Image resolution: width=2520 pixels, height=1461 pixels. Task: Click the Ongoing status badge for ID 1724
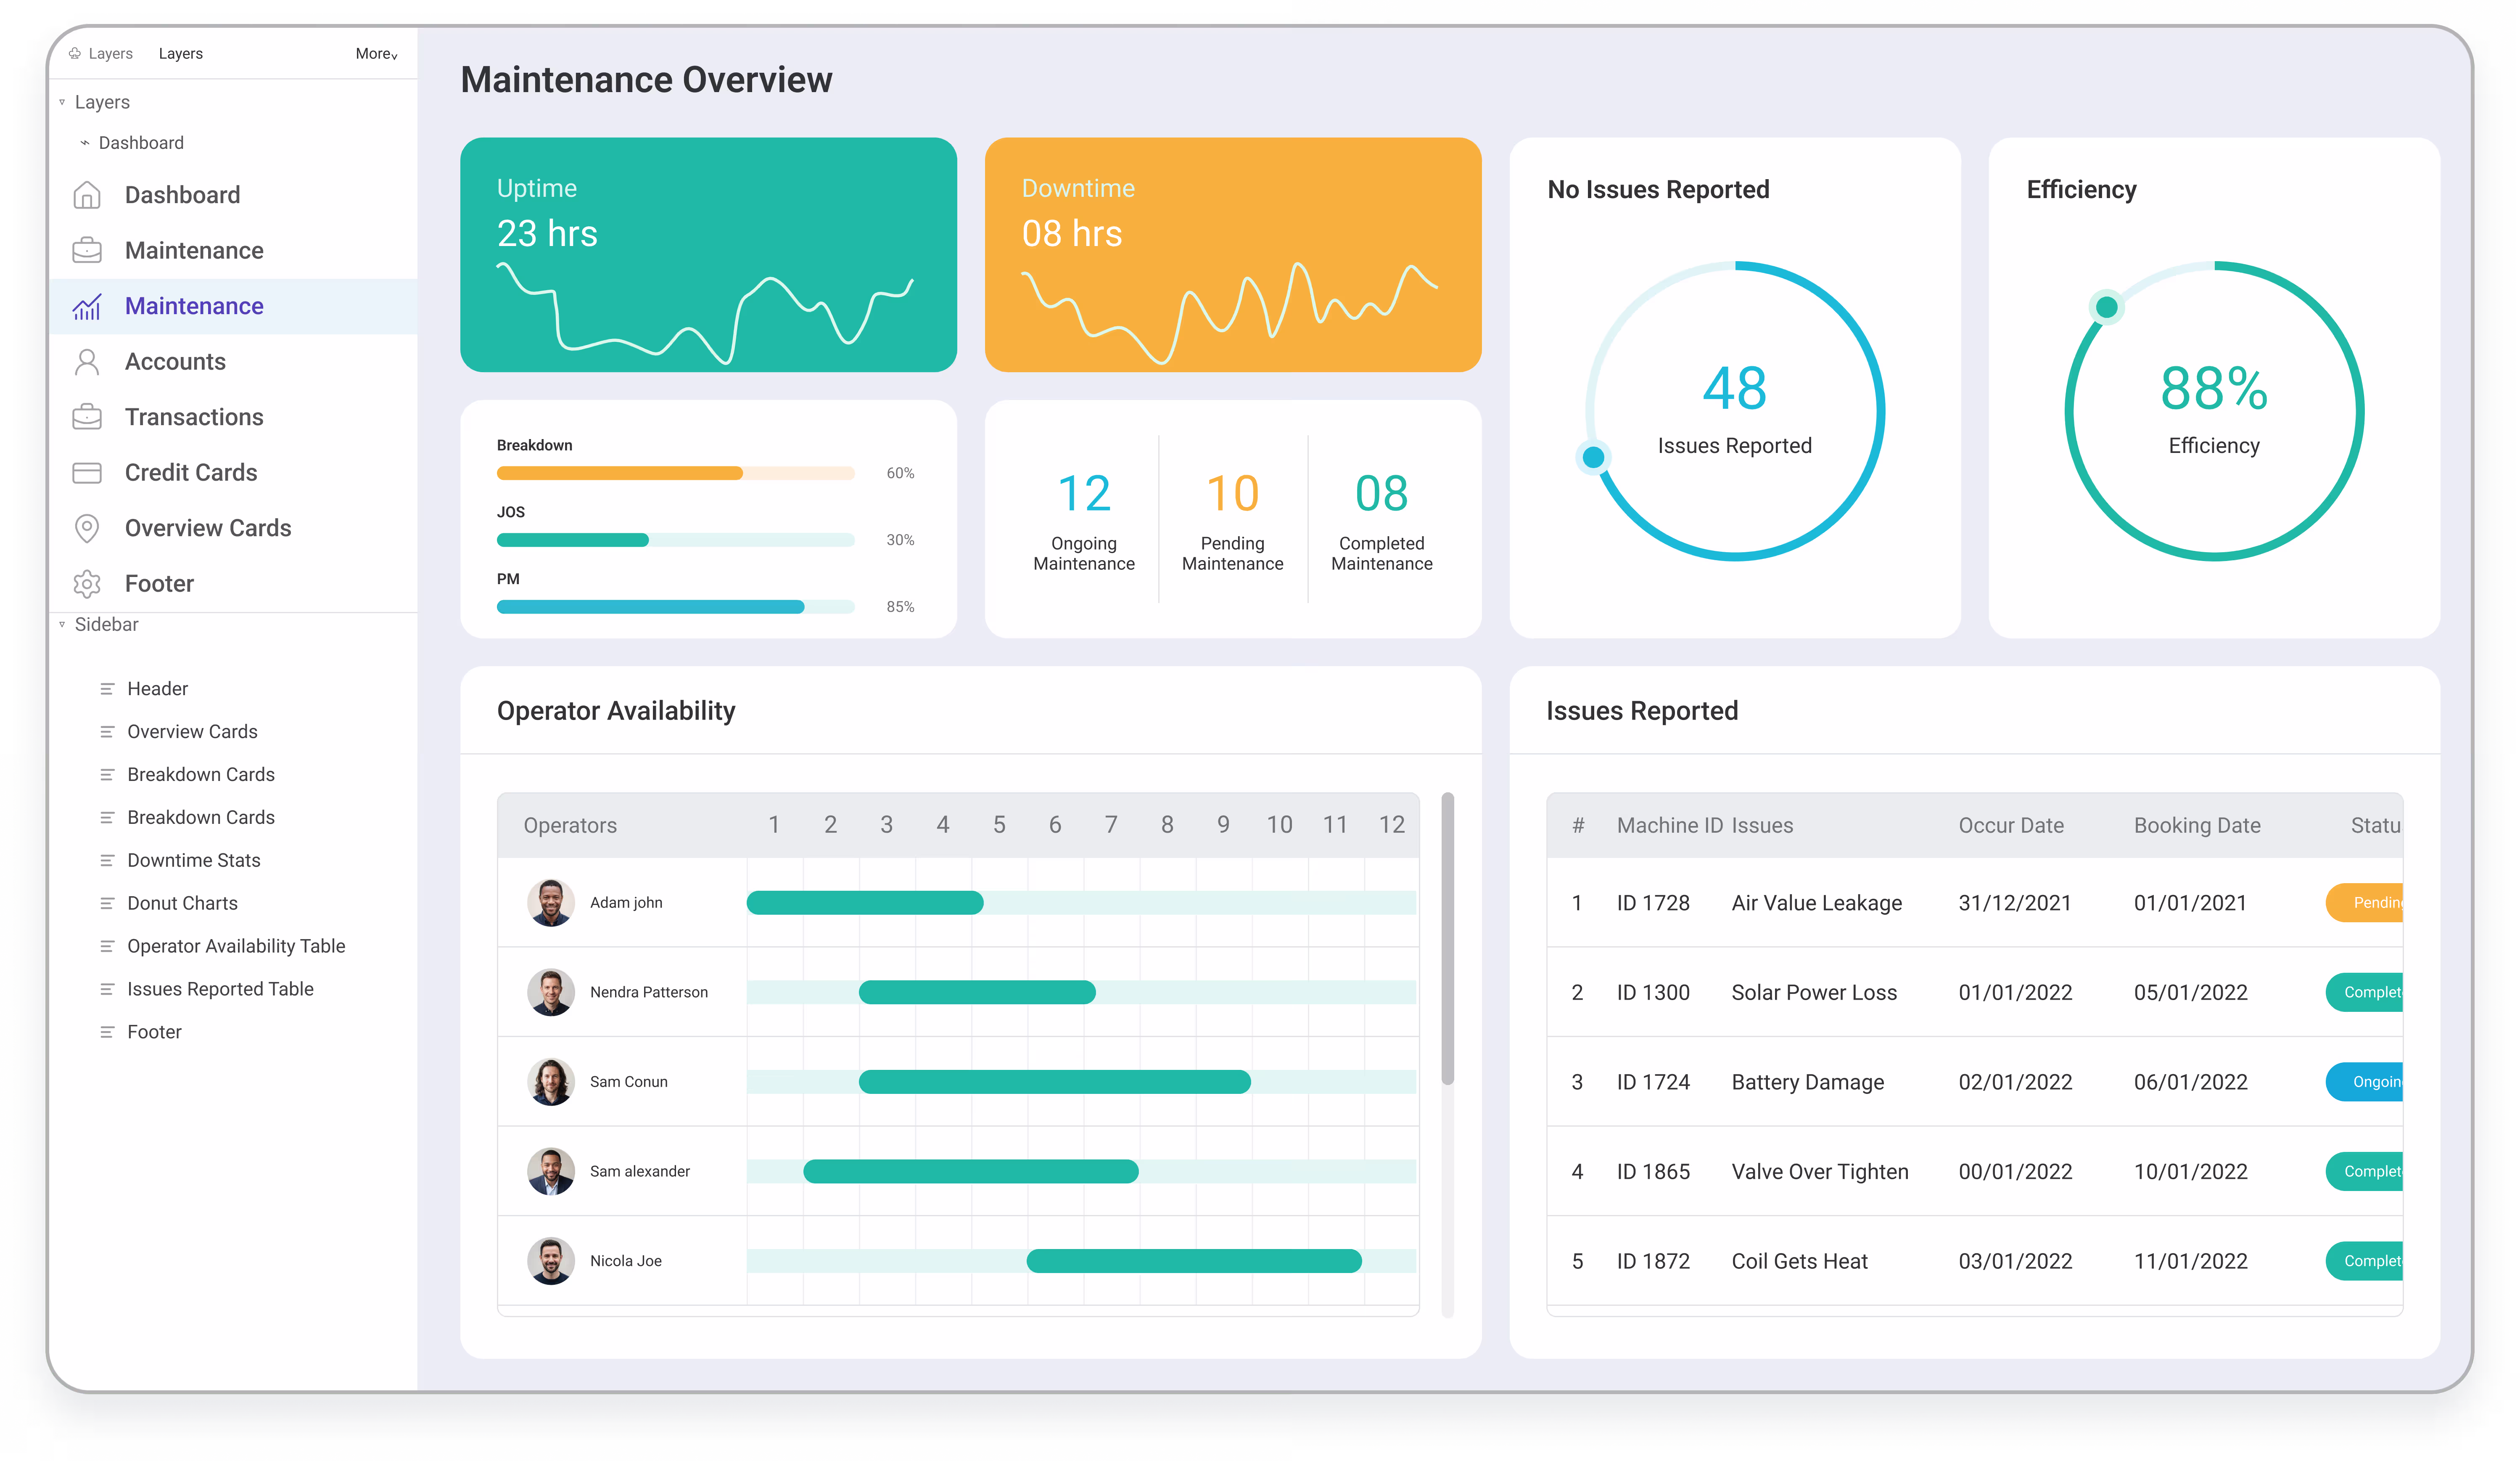pyautogui.click(x=2364, y=1082)
